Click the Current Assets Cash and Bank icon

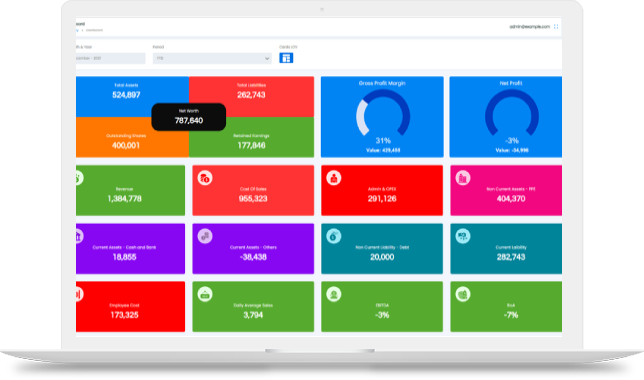pyautogui.click(x=79, y=236)
